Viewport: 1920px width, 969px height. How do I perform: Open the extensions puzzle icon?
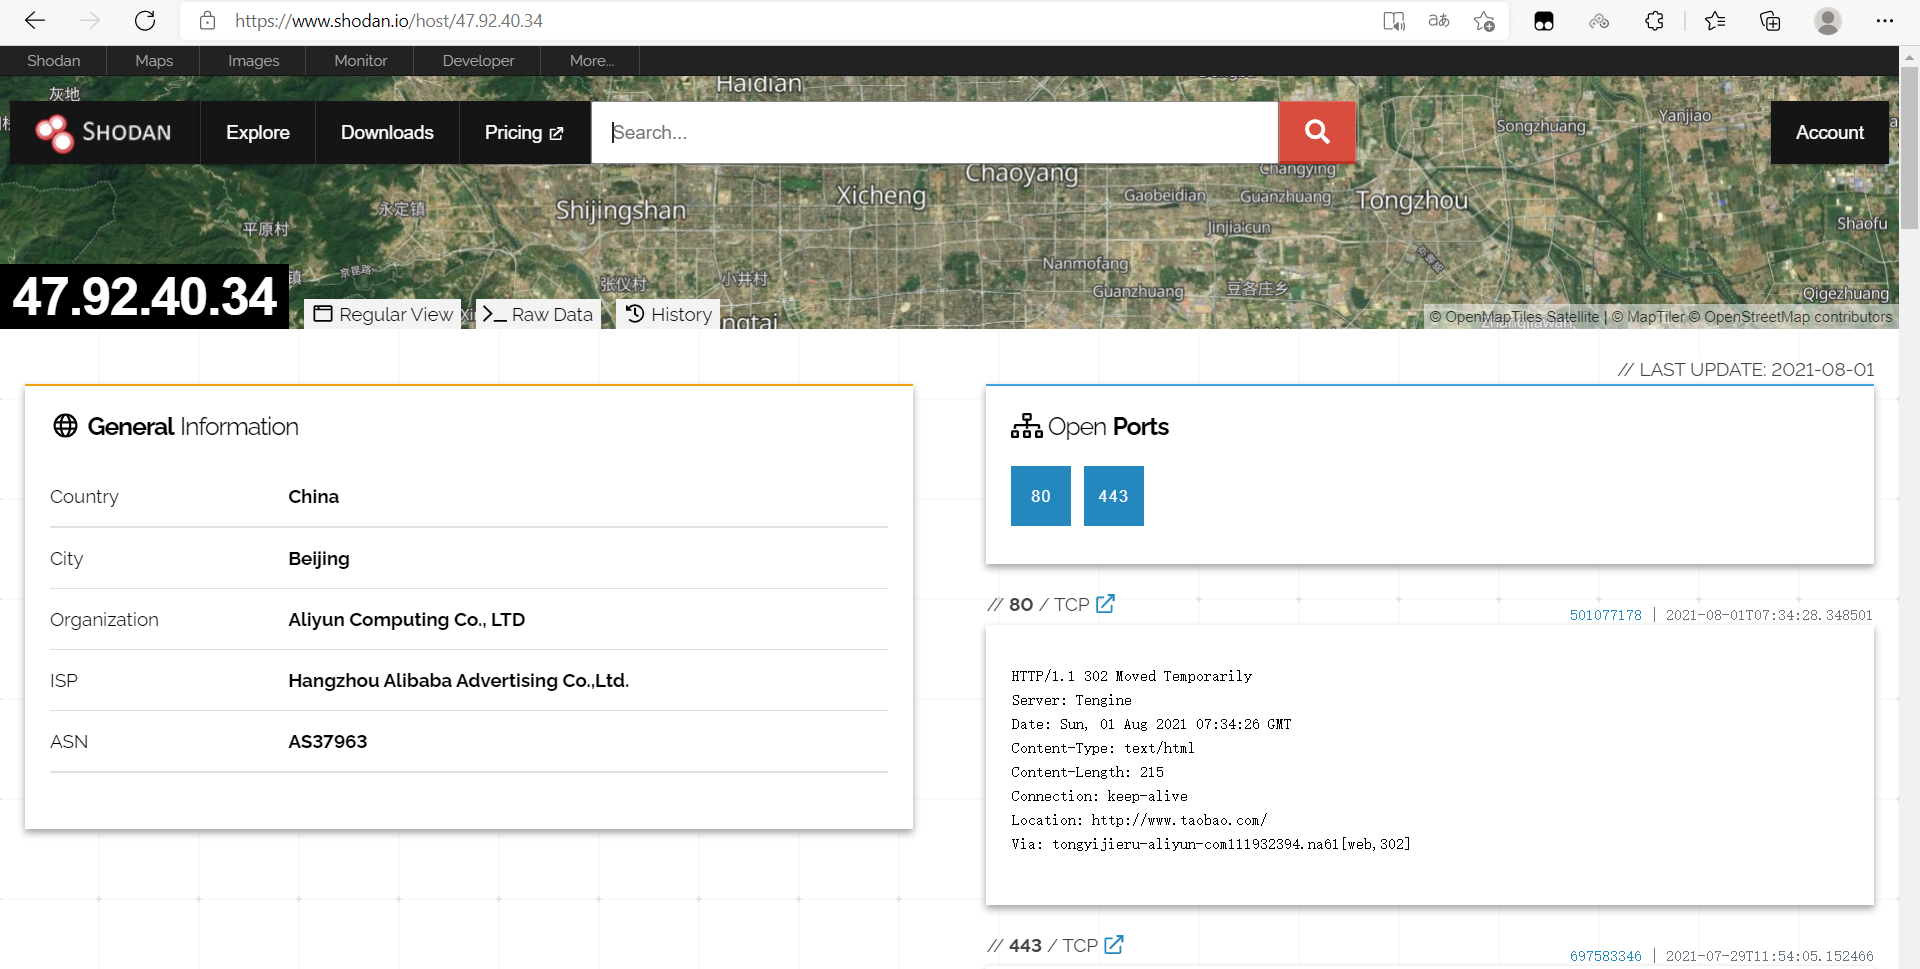coord(1654,21)
